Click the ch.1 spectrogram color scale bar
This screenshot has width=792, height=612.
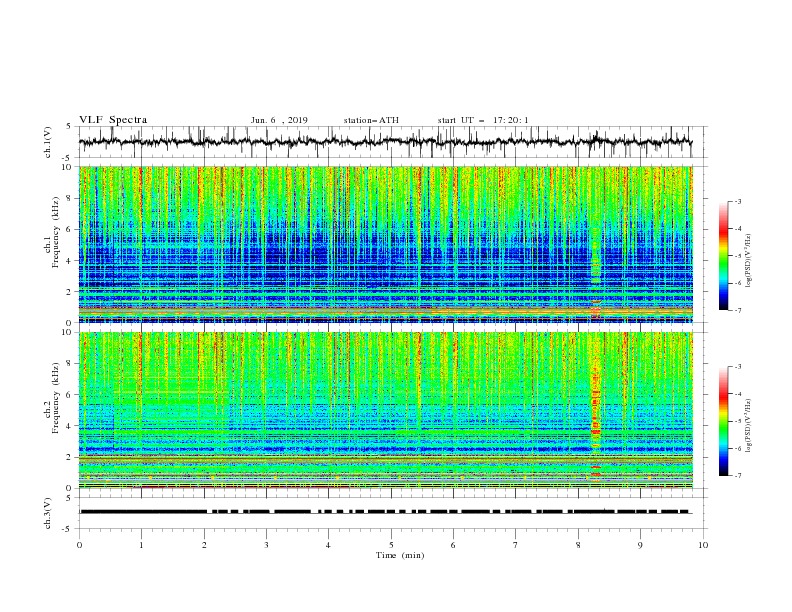pyautogui.click(x=723, y=256)
